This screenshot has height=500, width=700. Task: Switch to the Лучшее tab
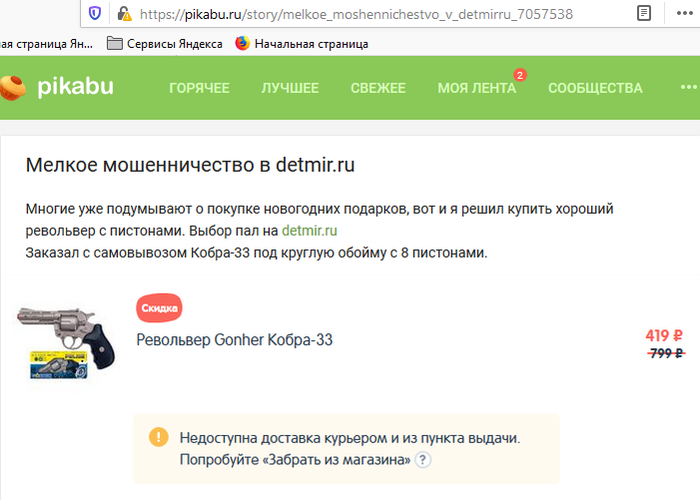[290, 88]
